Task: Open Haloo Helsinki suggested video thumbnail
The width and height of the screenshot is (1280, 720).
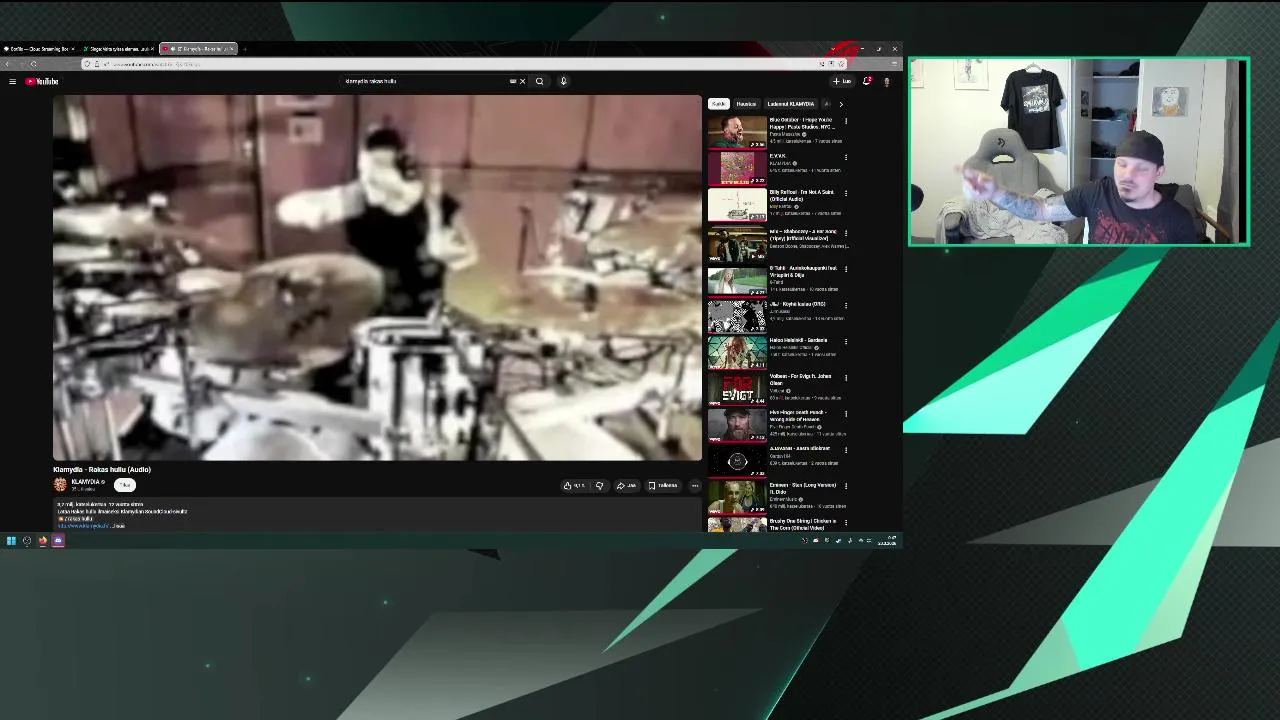Action: point(737,353)
